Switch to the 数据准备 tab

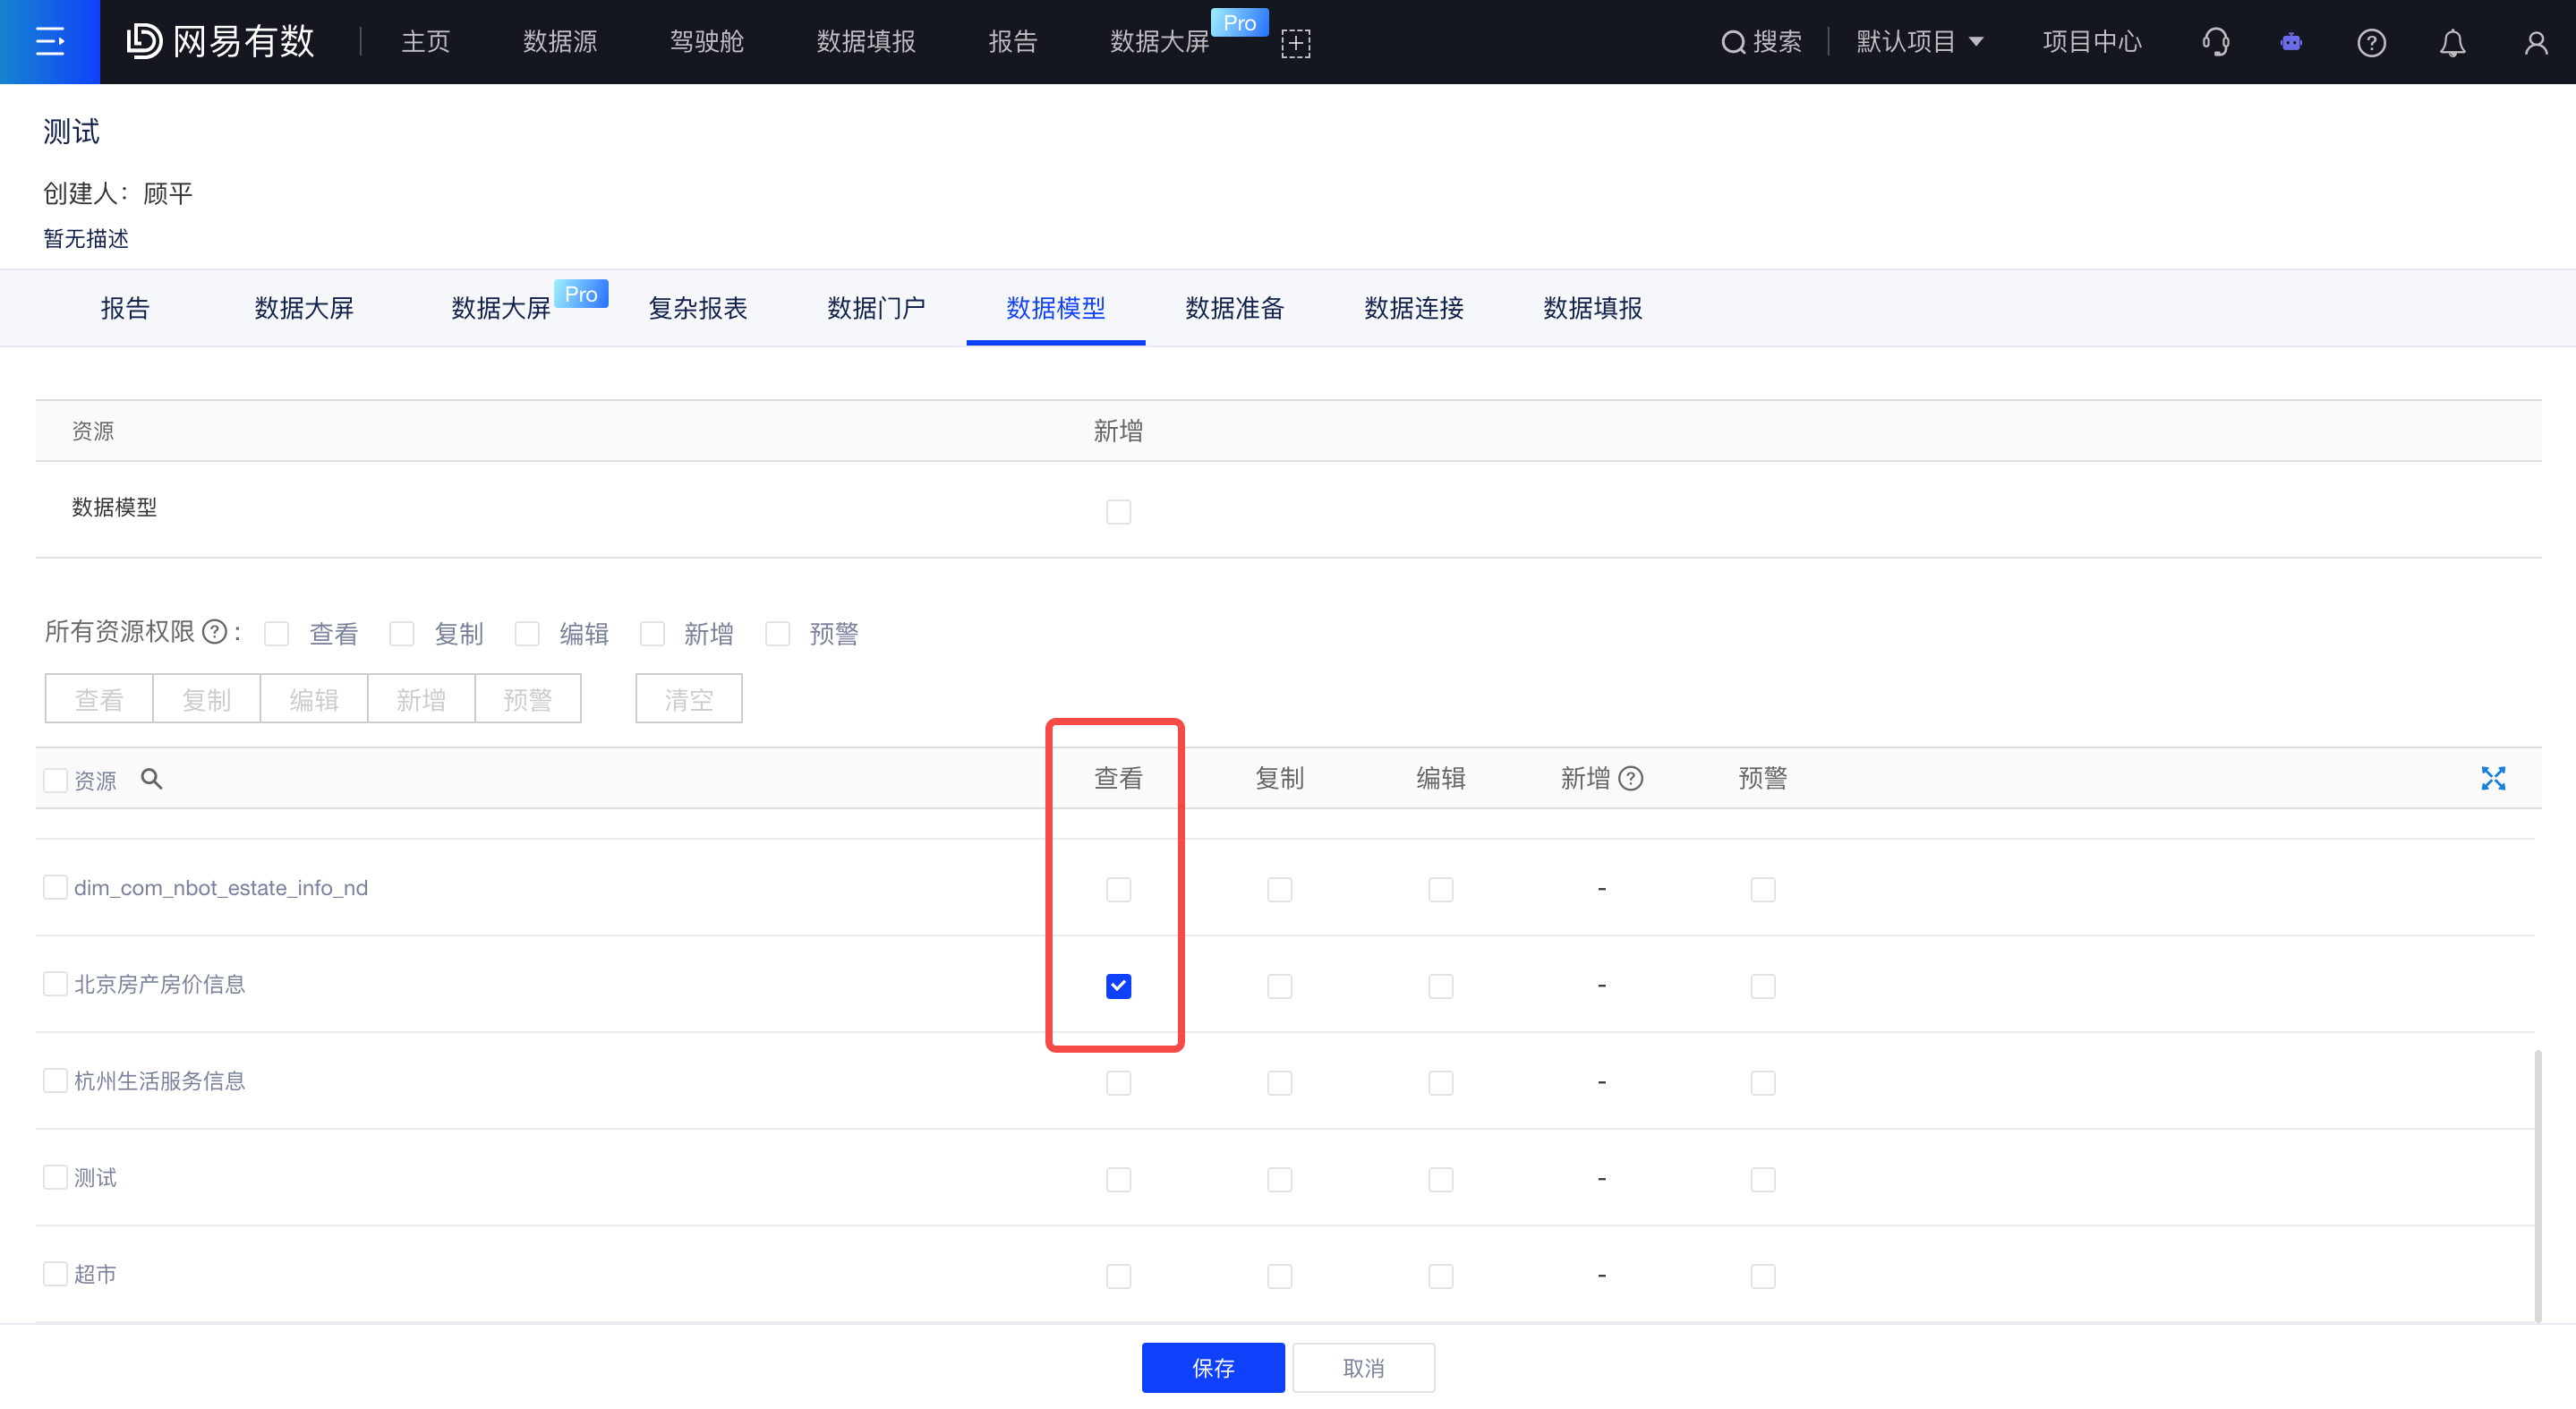point(1234,308)
